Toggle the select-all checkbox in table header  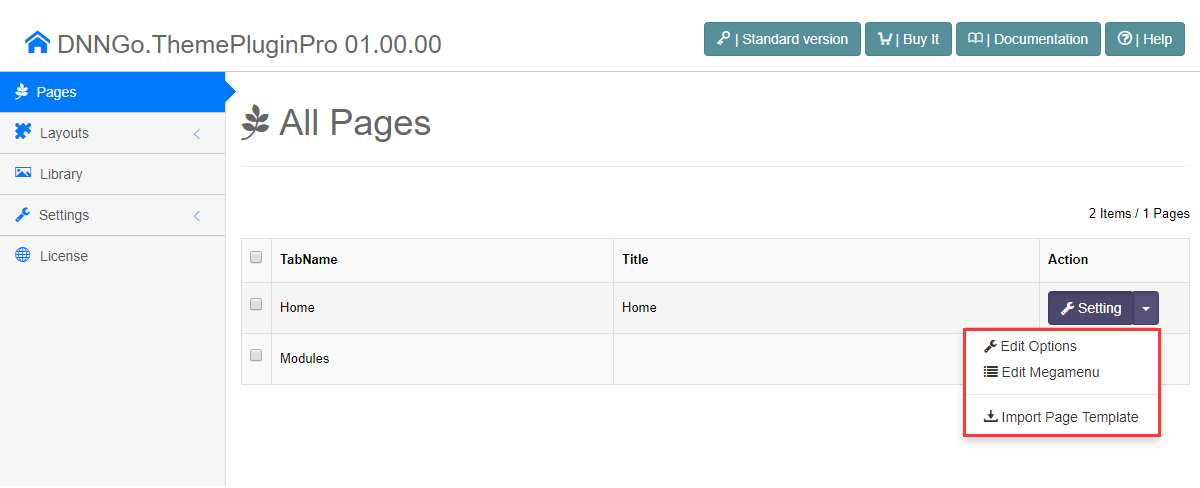tap(256, 257)
